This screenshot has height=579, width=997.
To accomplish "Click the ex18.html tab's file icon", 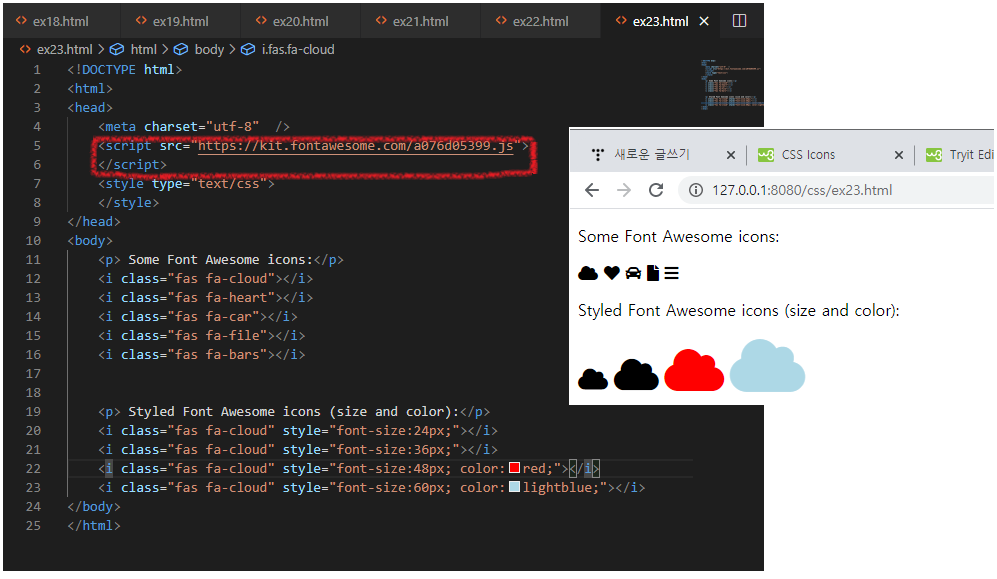I will (22, 21).
